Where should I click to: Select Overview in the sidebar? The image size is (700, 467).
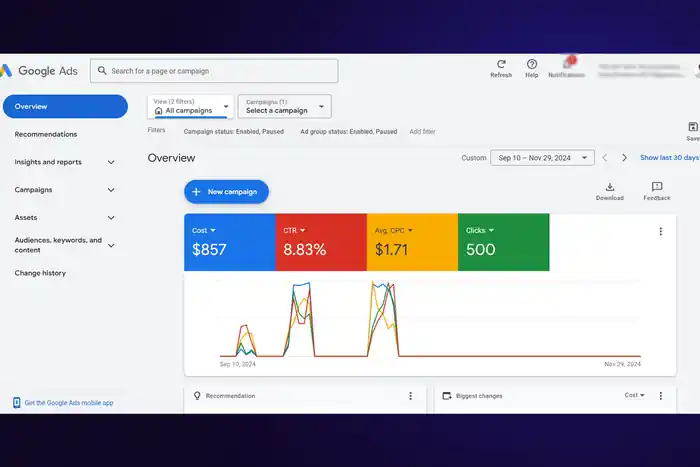[65, 106]
